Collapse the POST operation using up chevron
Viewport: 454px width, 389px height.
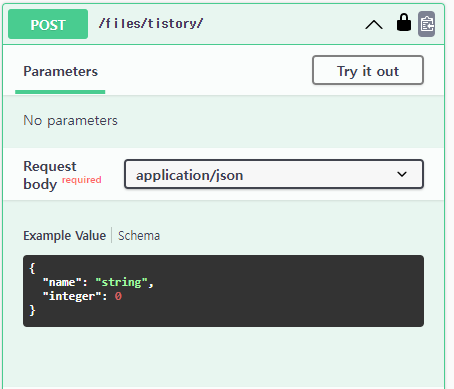(374, 24)
